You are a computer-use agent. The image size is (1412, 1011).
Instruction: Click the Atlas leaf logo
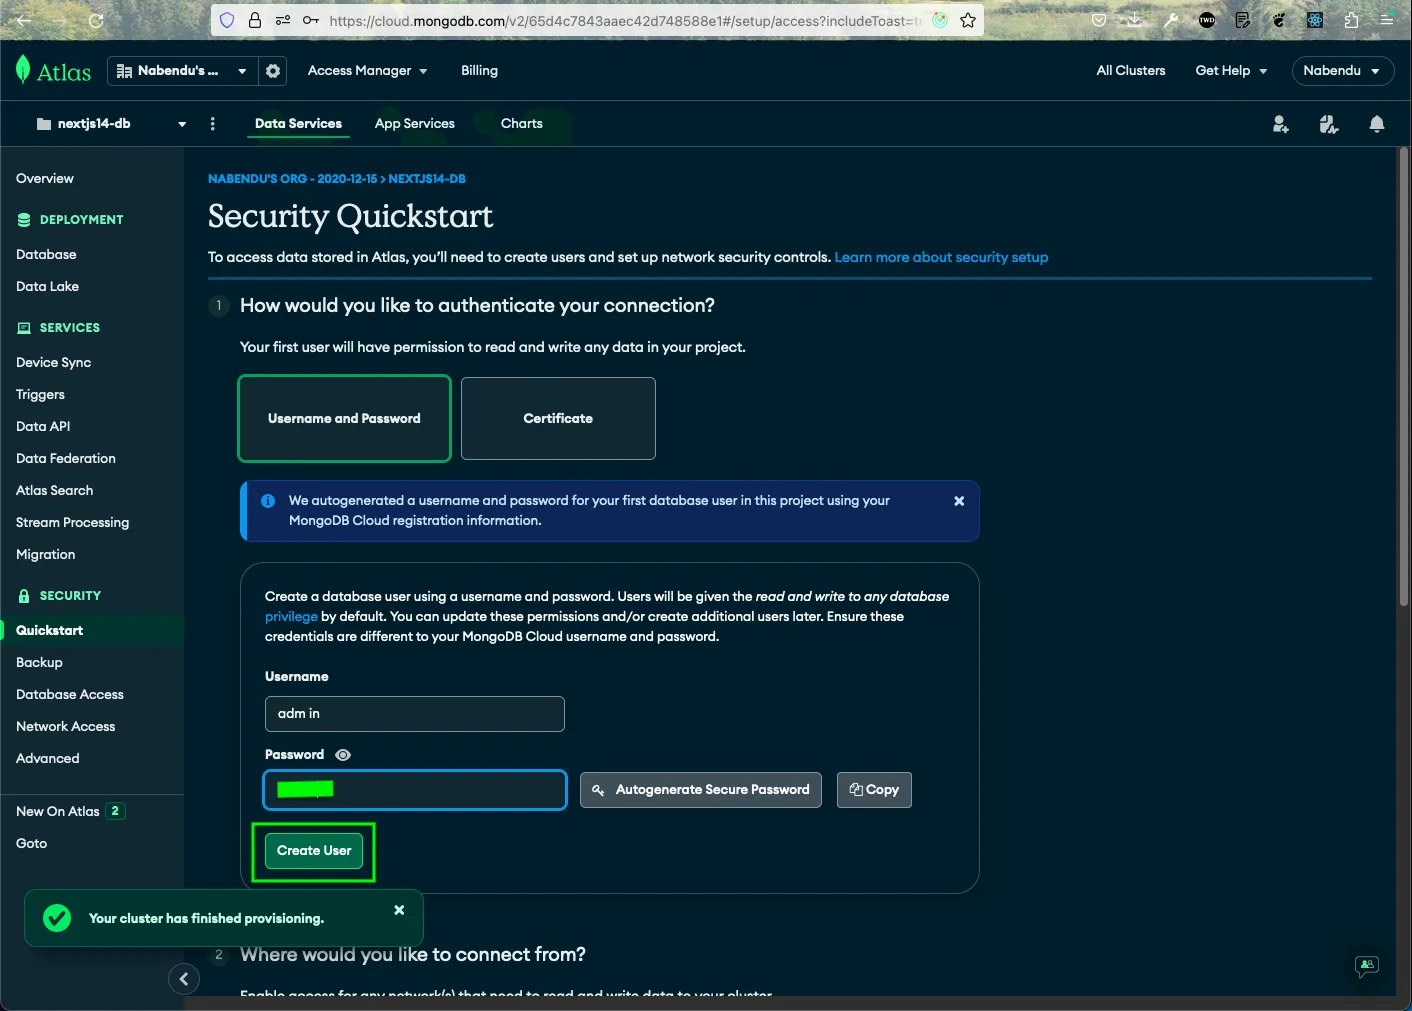coord(23,70)
